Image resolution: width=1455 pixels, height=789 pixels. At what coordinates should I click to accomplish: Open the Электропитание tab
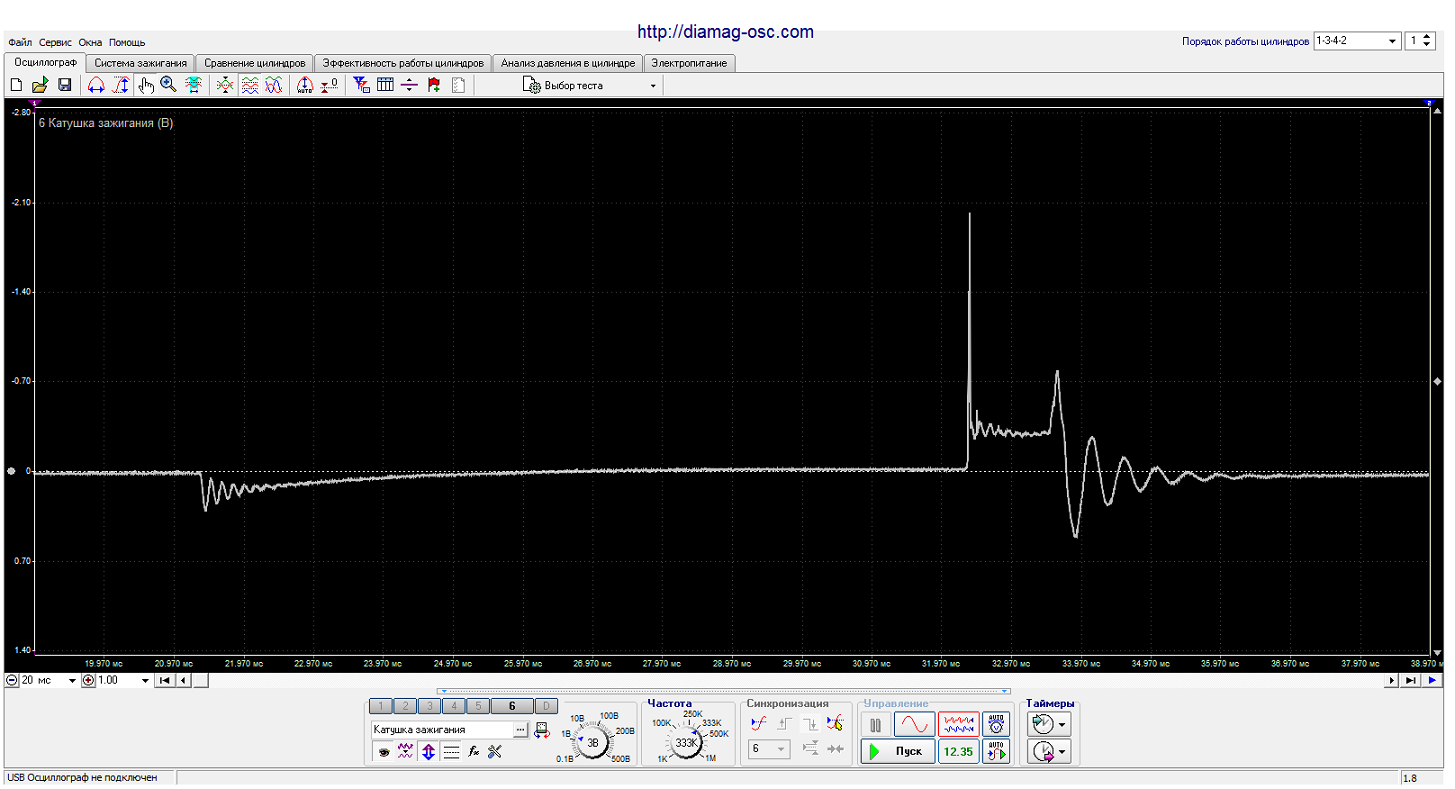(690, 63)
